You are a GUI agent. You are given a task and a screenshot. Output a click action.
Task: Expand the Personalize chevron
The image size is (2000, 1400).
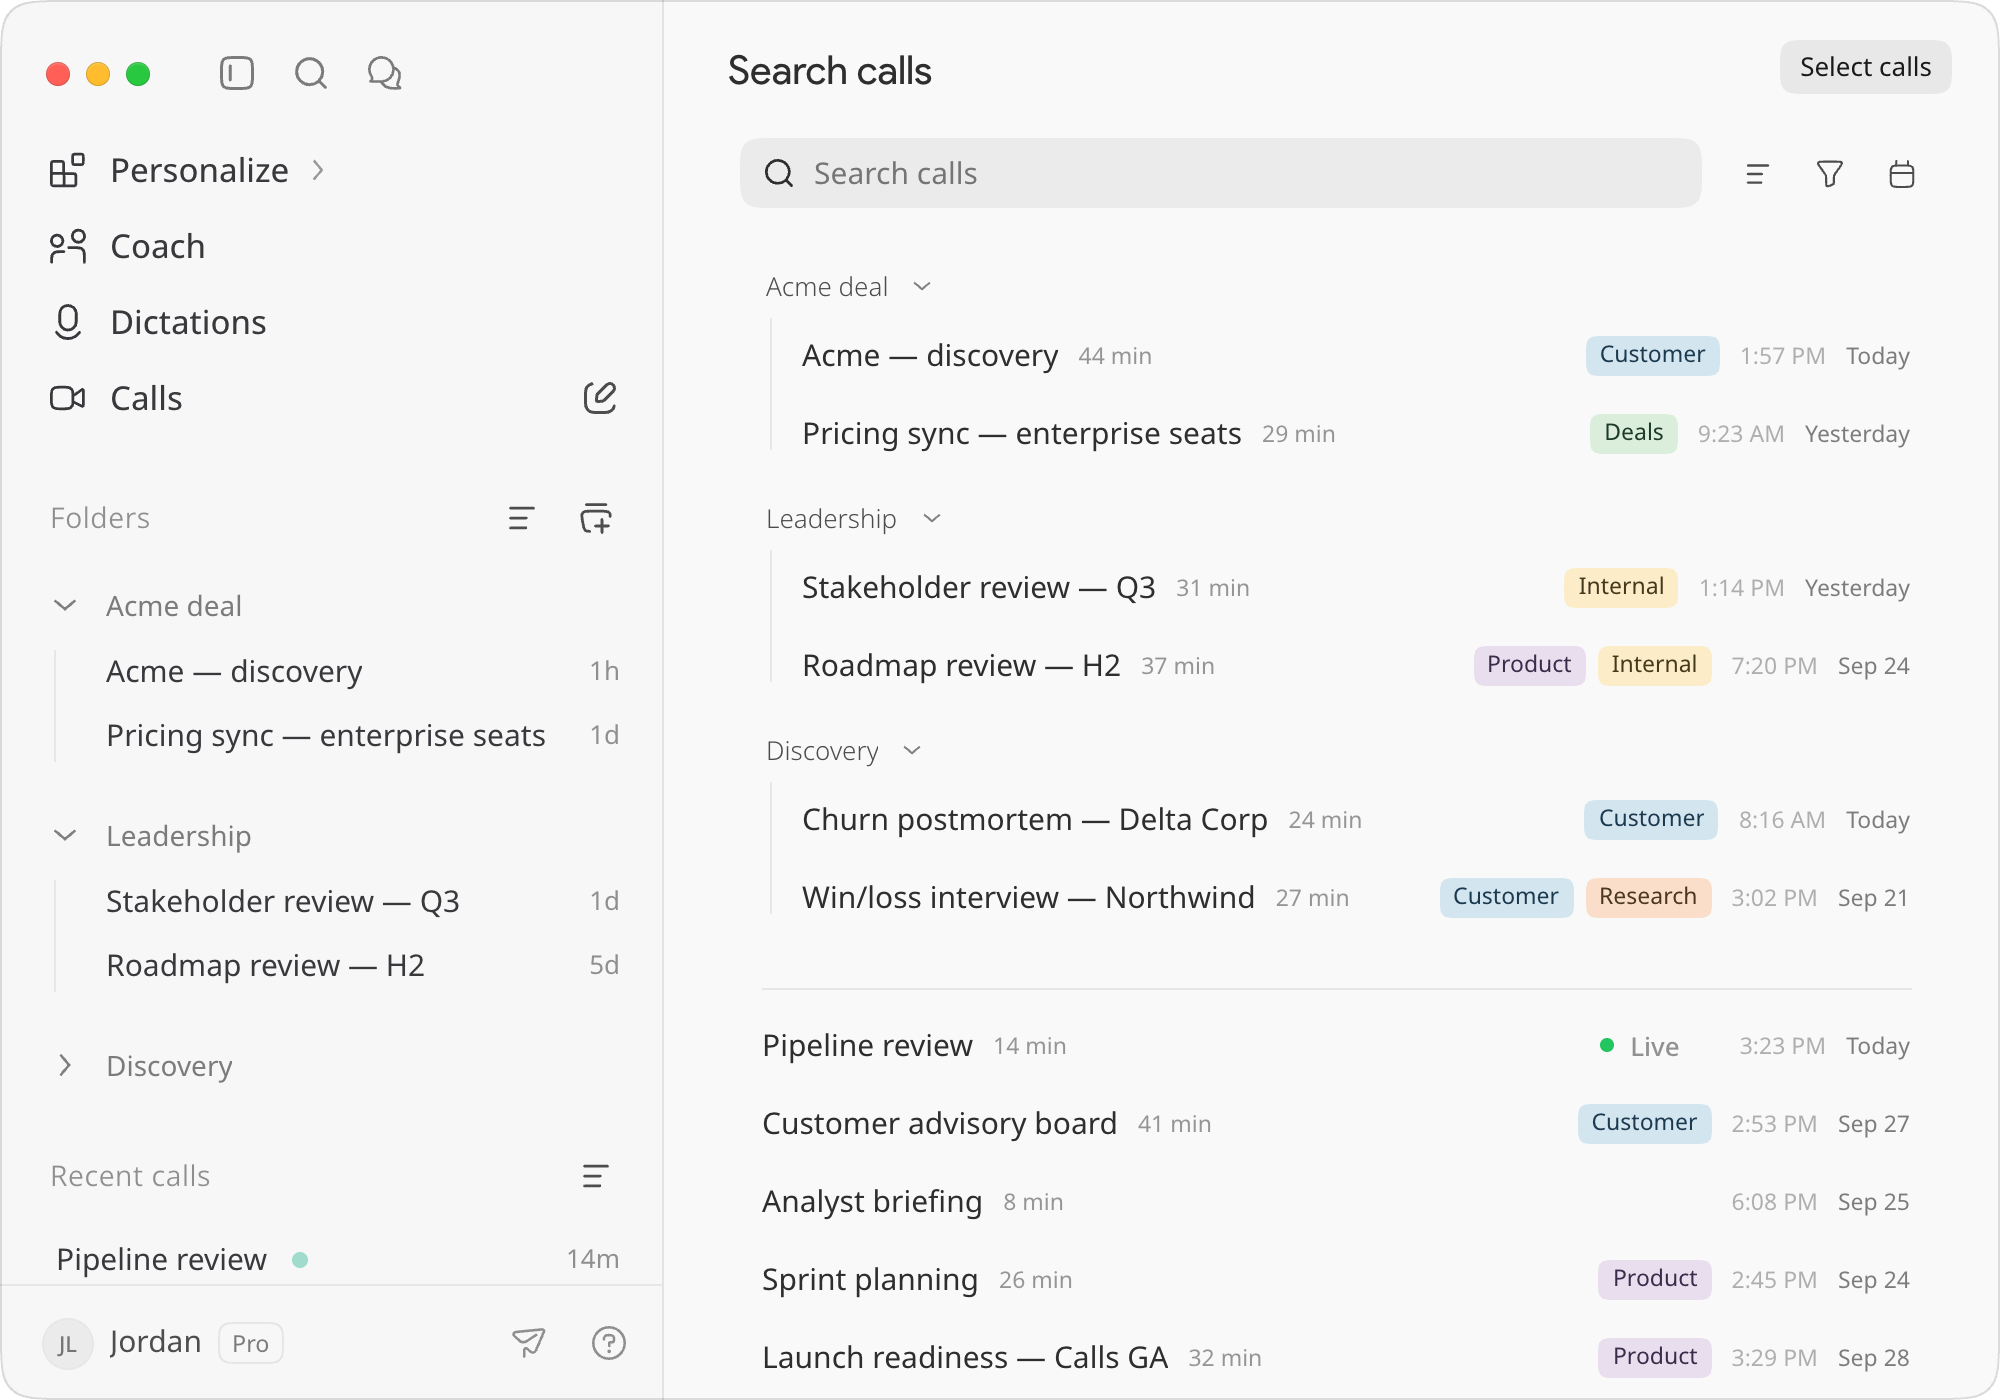318,171
